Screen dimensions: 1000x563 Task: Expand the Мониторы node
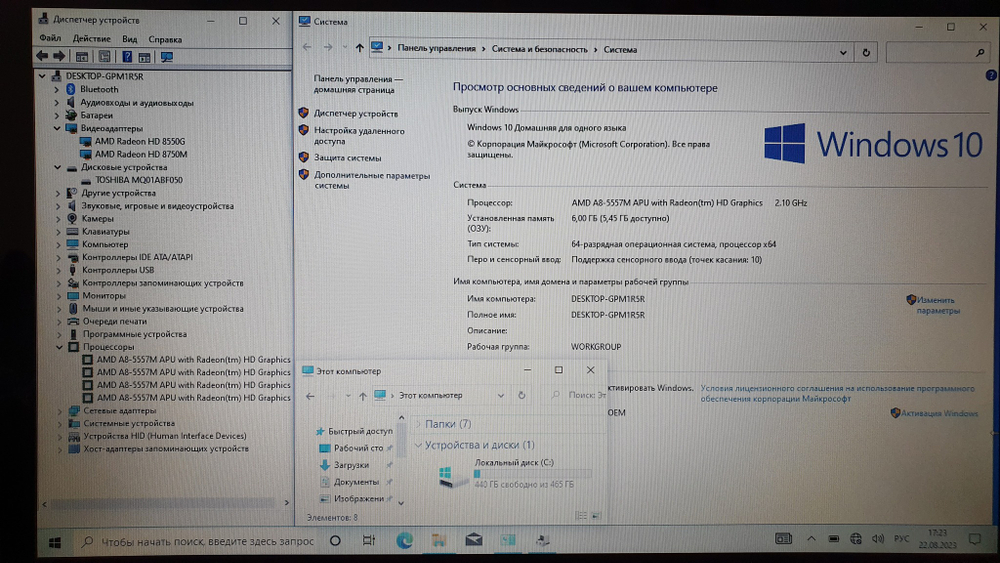pyautogui.click(x=59, y=295)
